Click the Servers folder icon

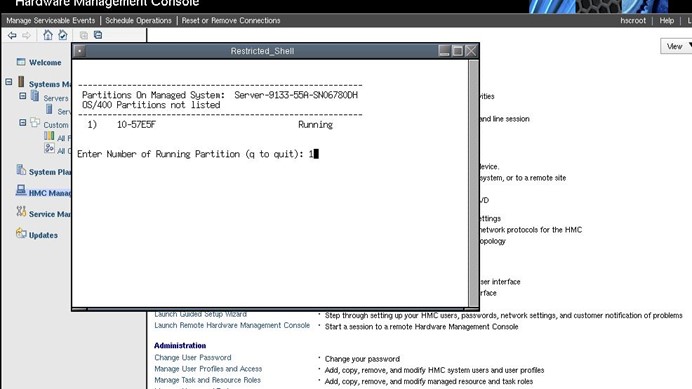pyautogui.click(x=35, y=96)
